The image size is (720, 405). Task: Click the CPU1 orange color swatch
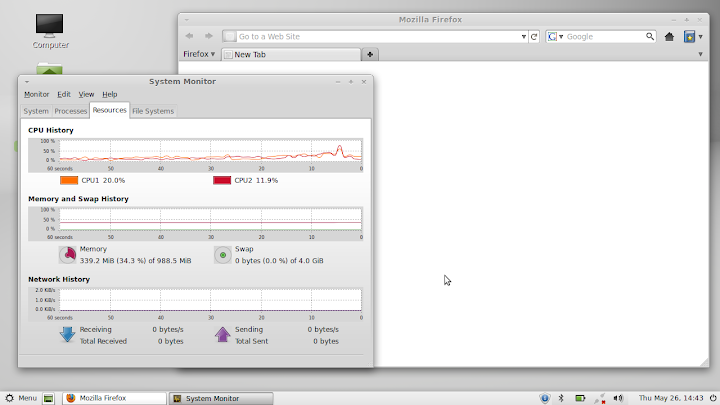coord(69,180)
